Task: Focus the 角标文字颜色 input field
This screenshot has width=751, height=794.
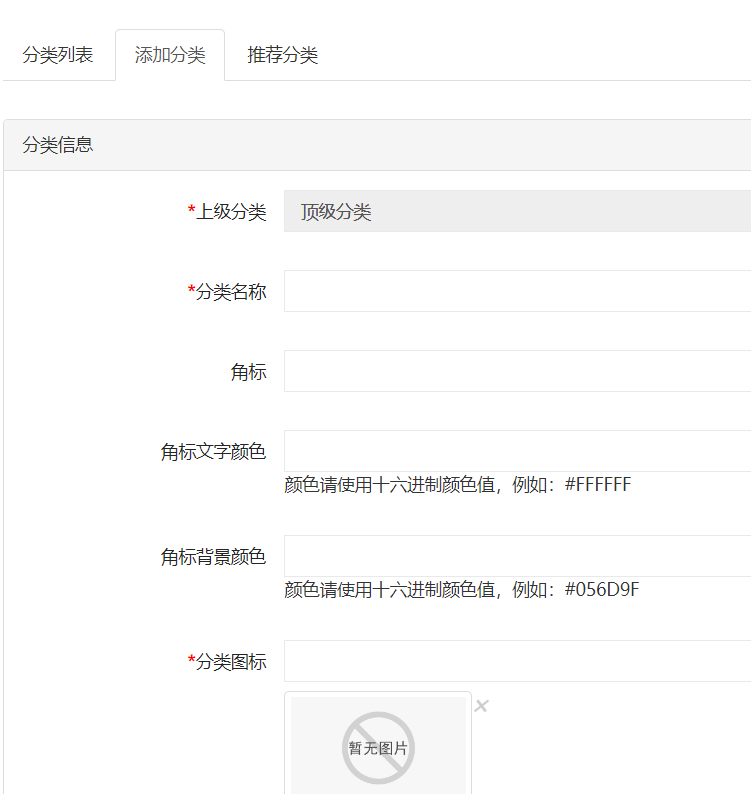Action: 517,451
